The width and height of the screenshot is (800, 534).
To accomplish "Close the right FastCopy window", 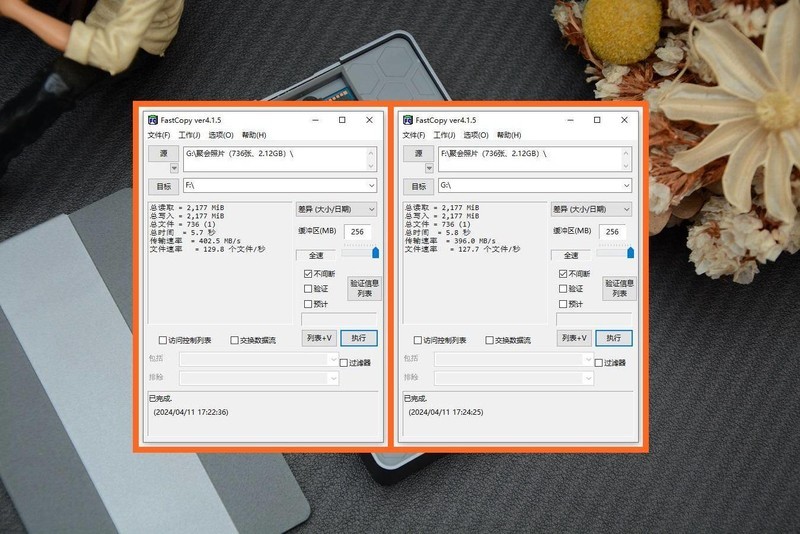I will point(624,120).
